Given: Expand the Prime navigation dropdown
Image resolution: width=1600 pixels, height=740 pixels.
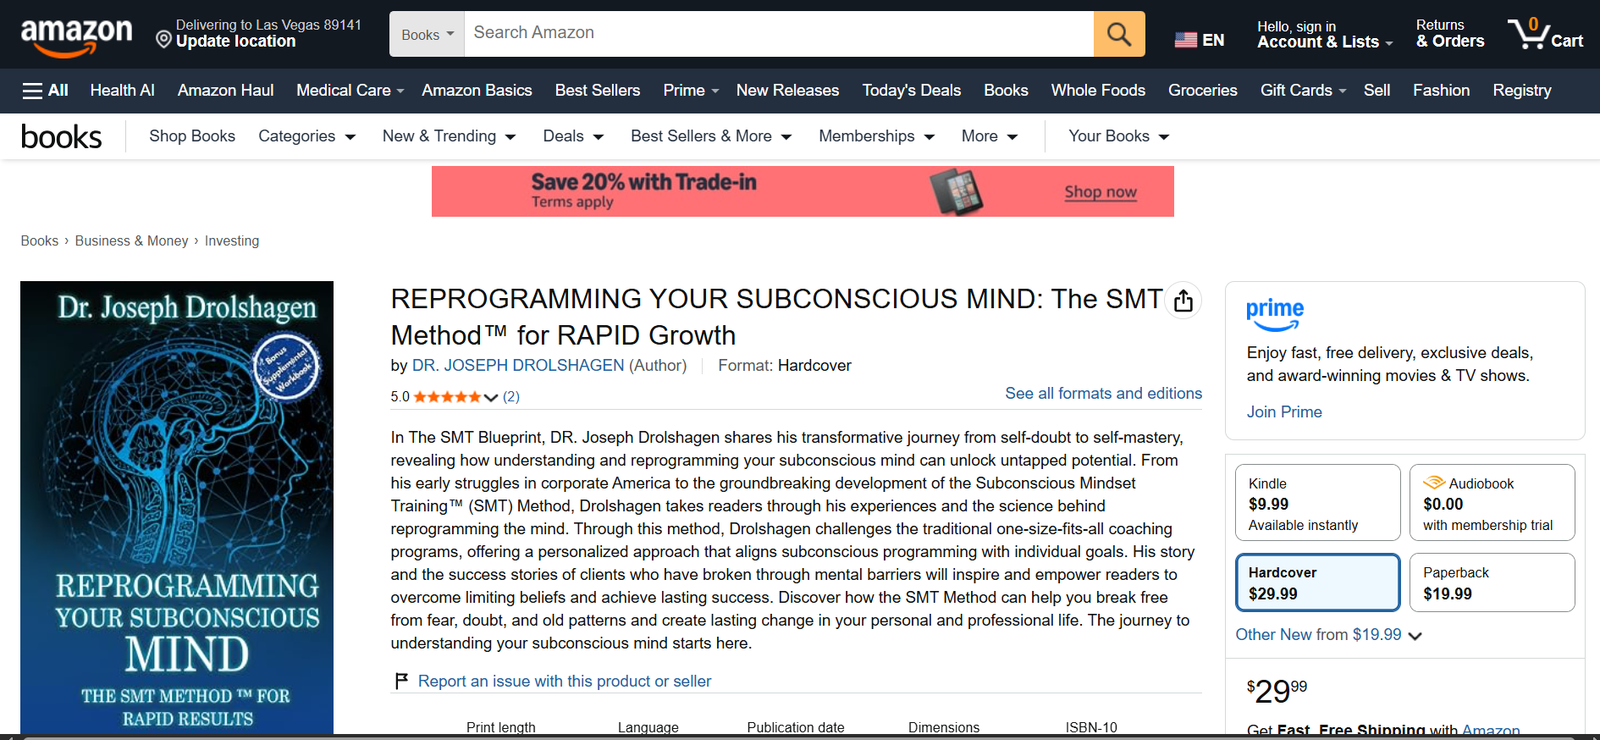Looking at the screenshot, I should tap(691, 90).
